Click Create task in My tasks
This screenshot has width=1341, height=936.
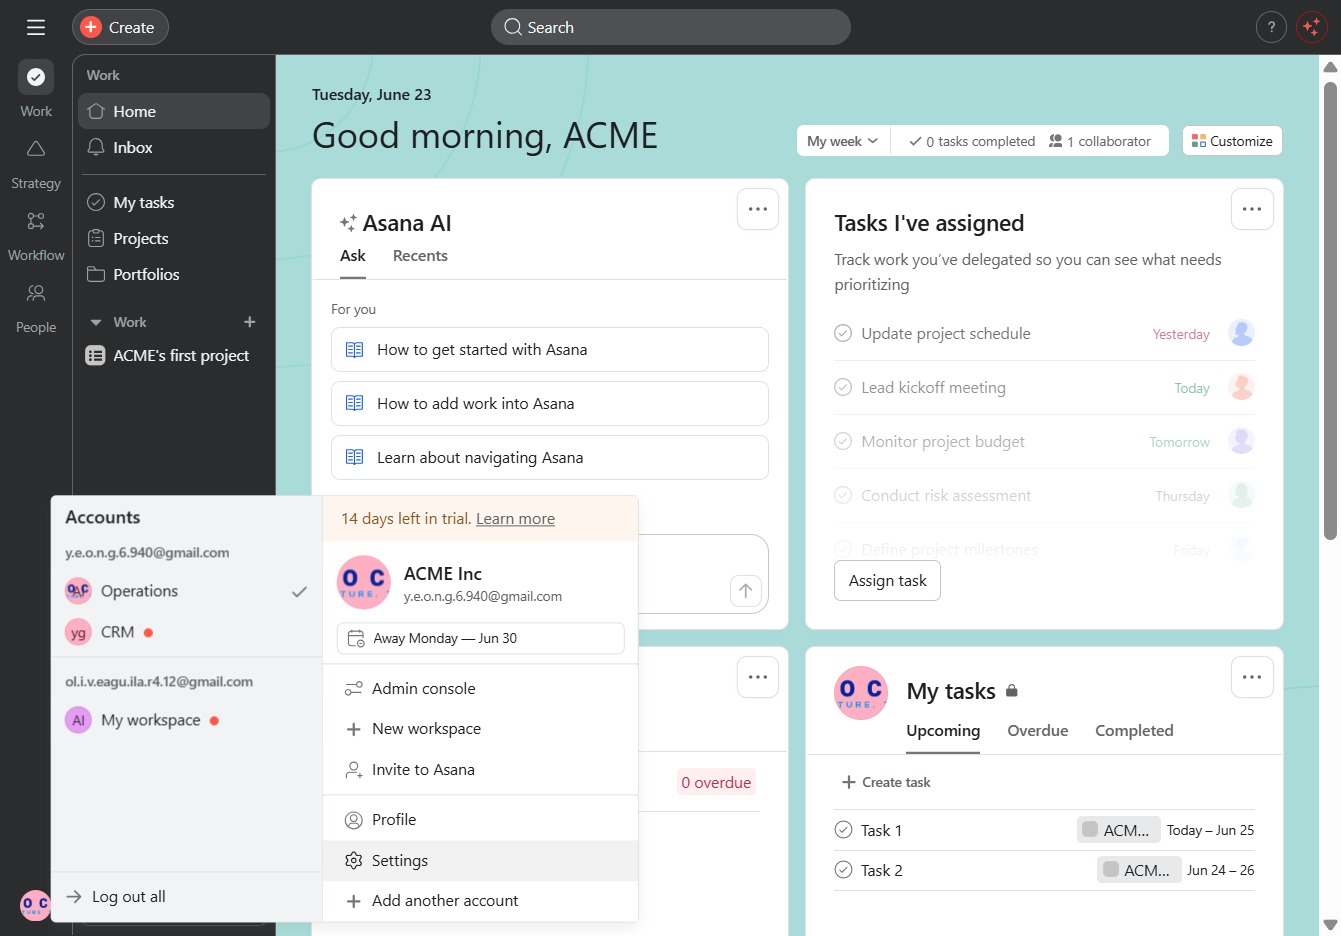tap(886, 782)
